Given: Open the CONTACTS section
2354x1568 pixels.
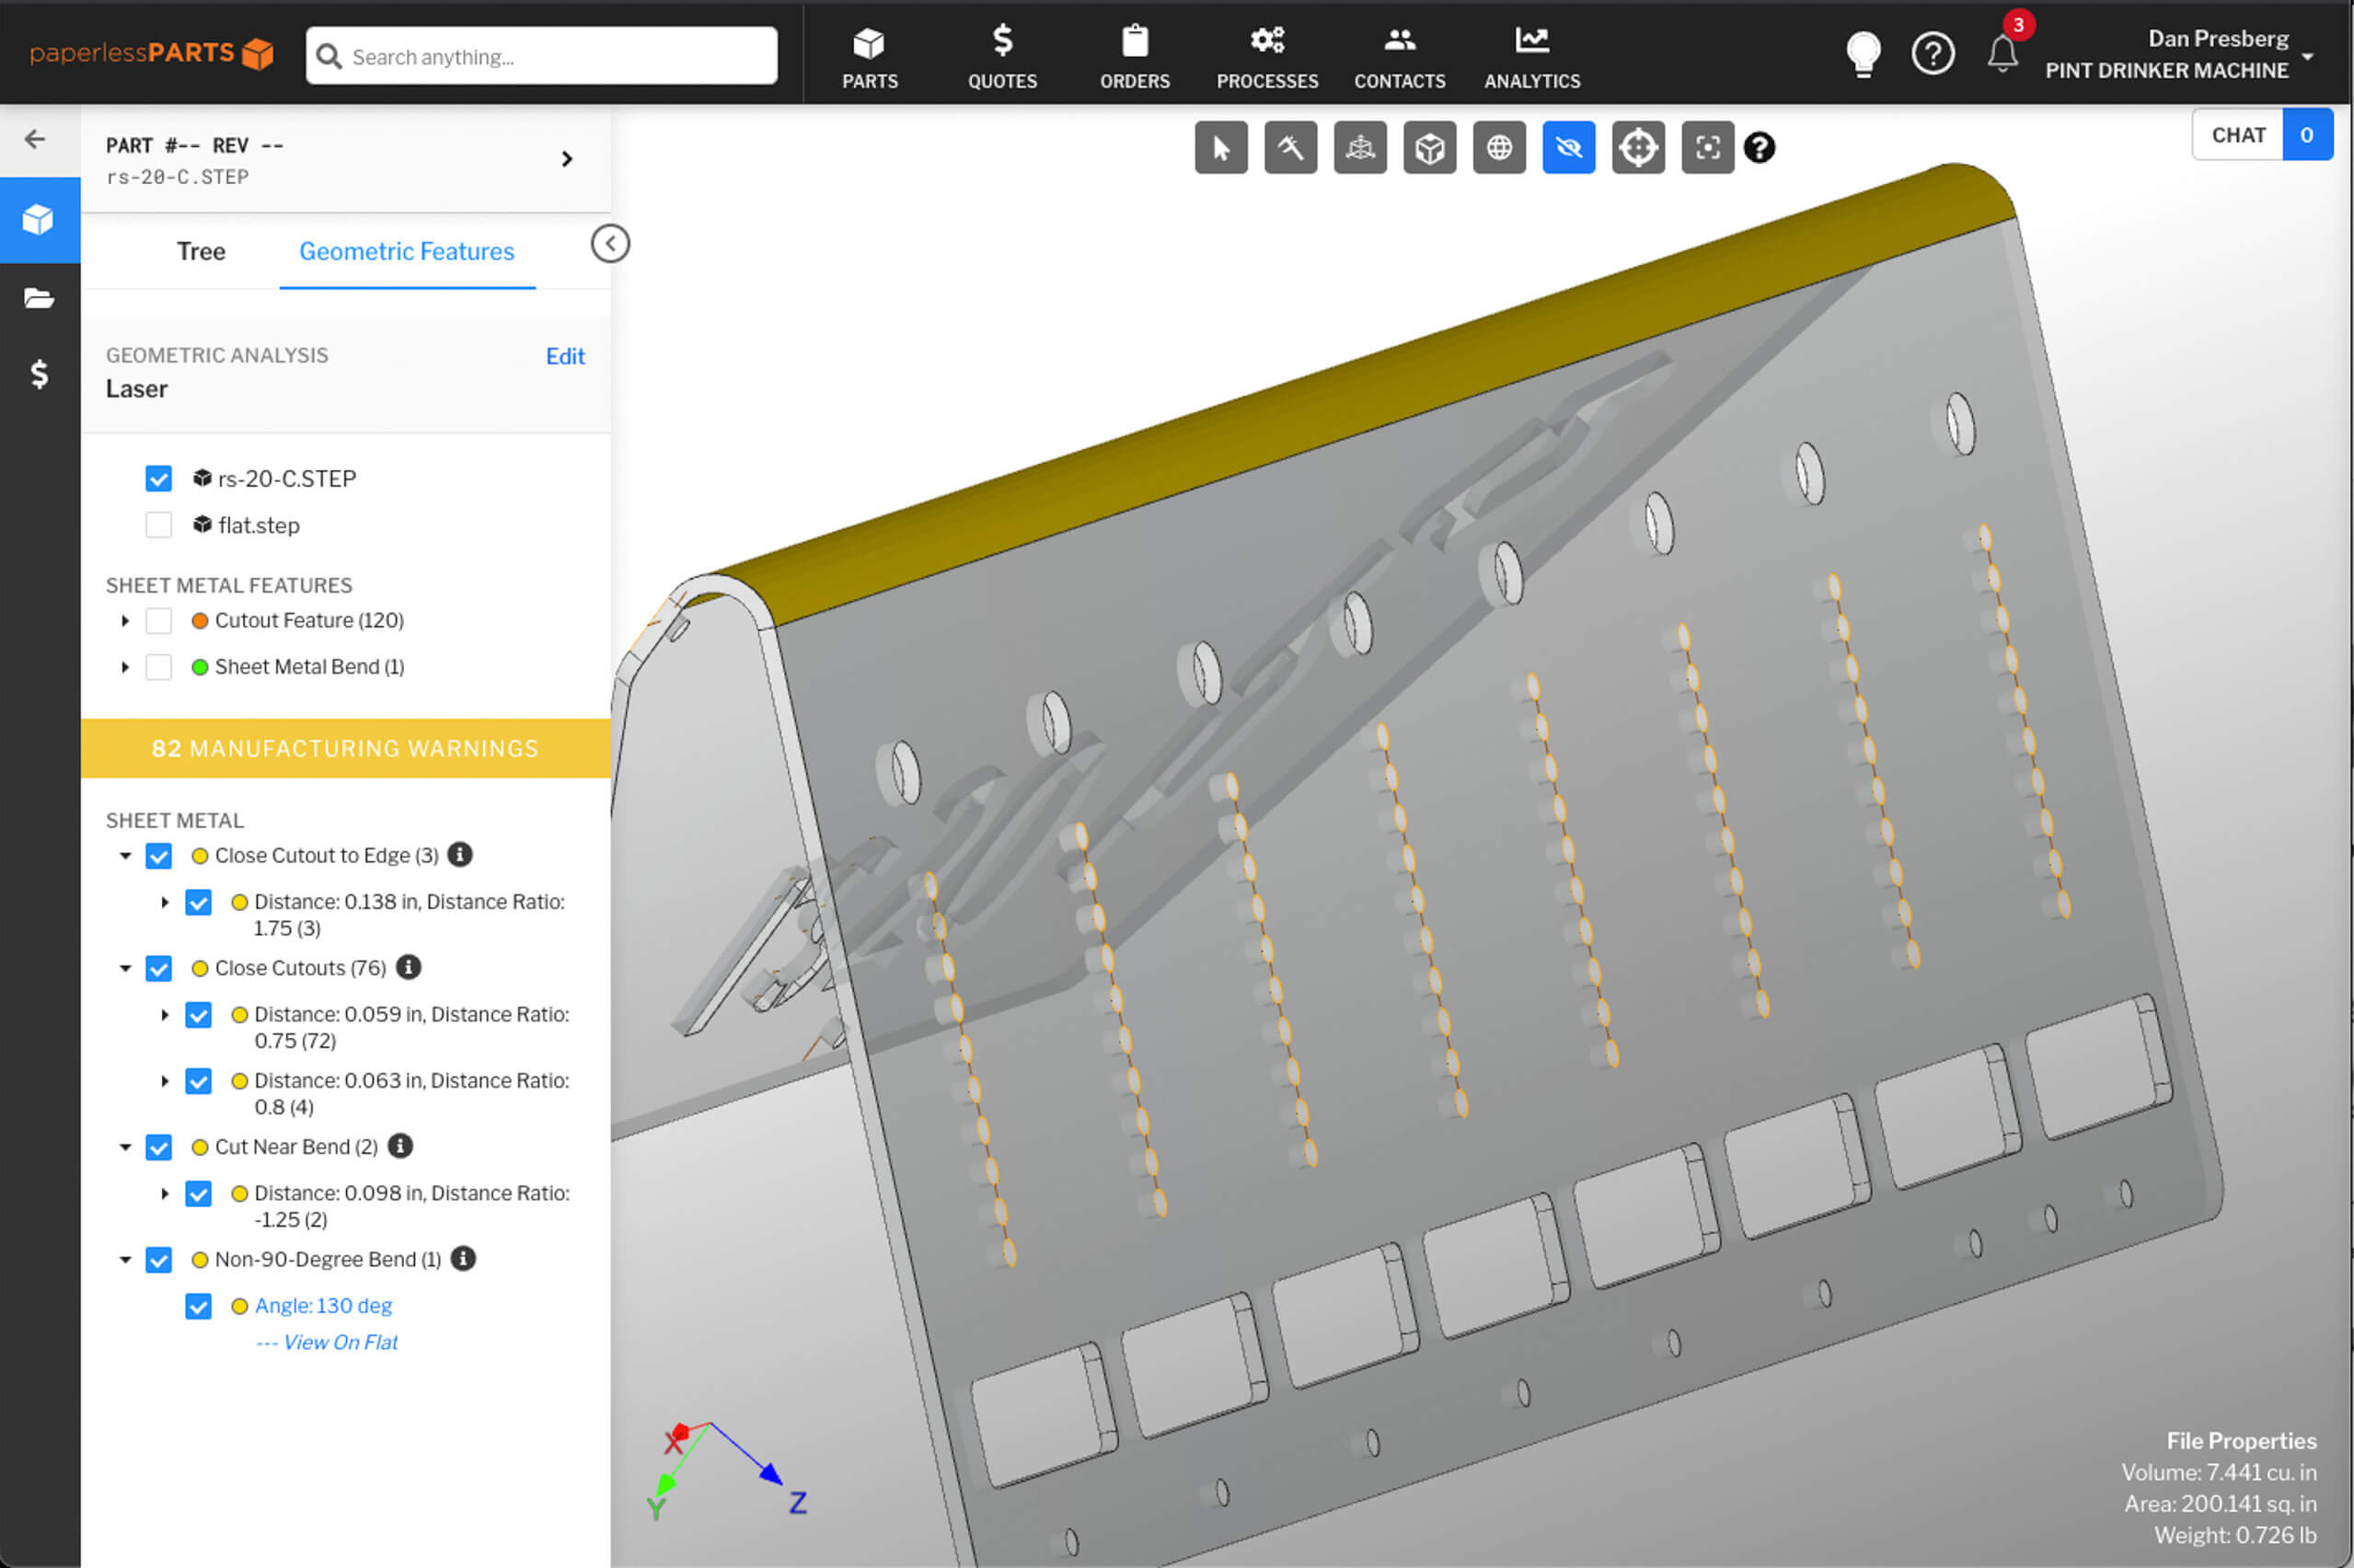Looking at the screenshot, I should pos(1399,56).
